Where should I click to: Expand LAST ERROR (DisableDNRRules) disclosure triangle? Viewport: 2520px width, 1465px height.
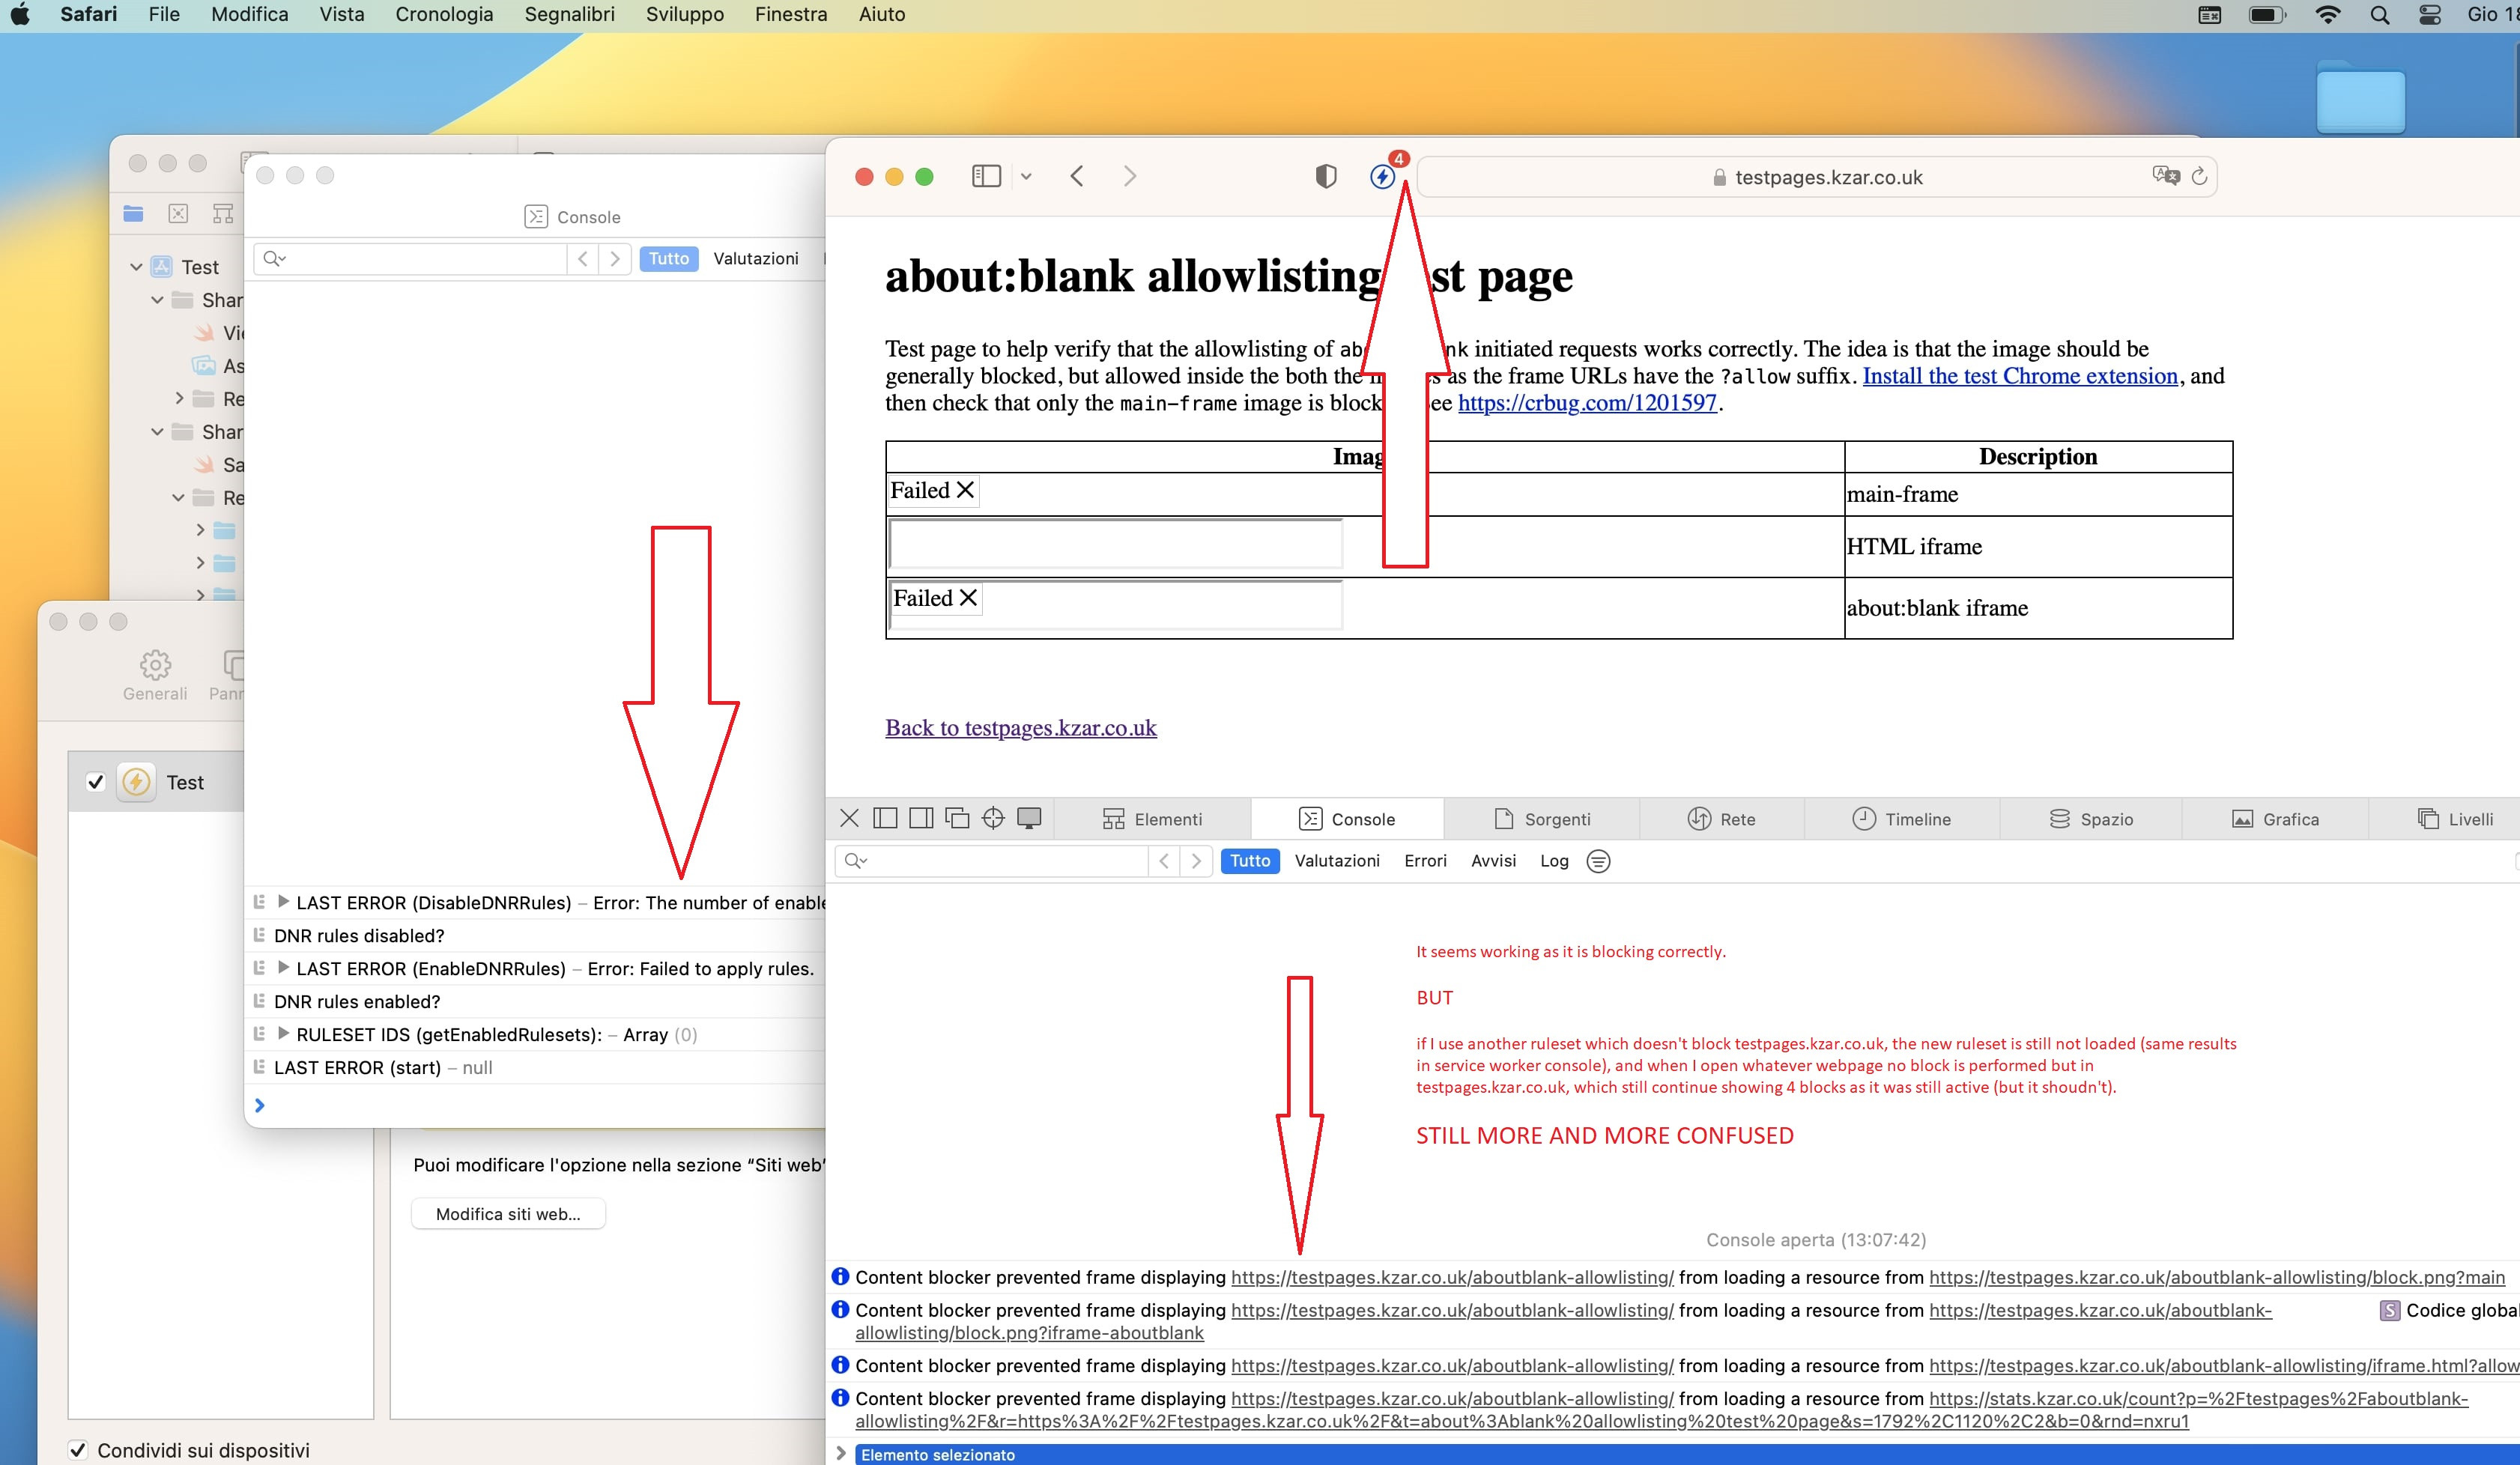pos(283,902)
